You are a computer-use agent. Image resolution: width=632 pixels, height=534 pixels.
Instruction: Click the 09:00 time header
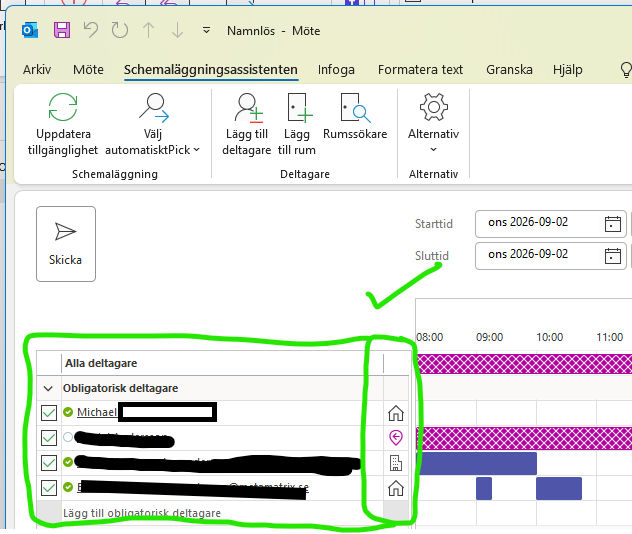[489, 337]
